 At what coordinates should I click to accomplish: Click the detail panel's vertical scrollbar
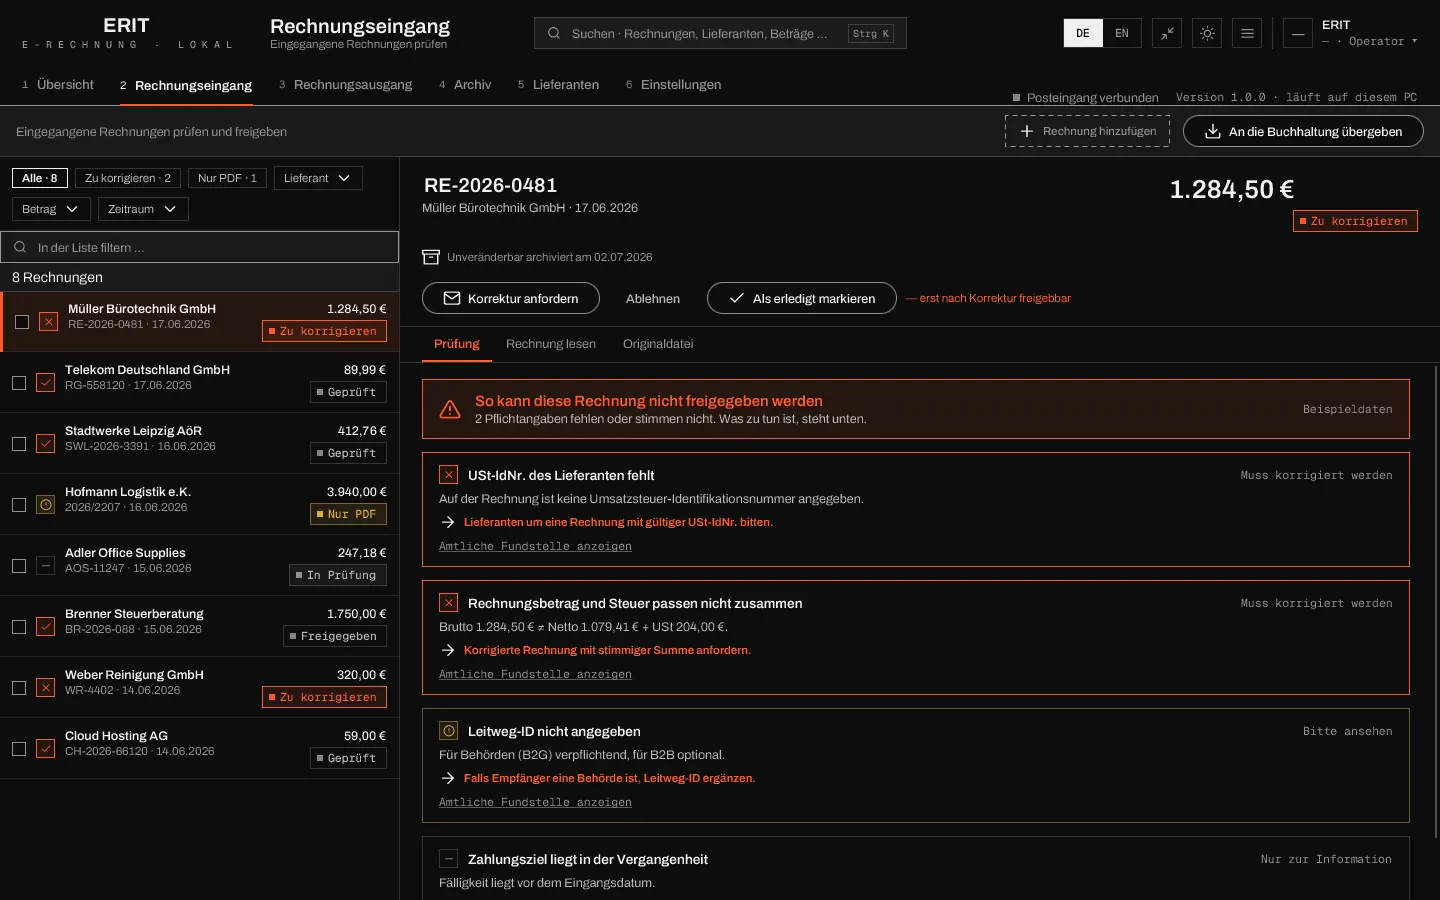pyautogui.click(x=1436, y=600)
